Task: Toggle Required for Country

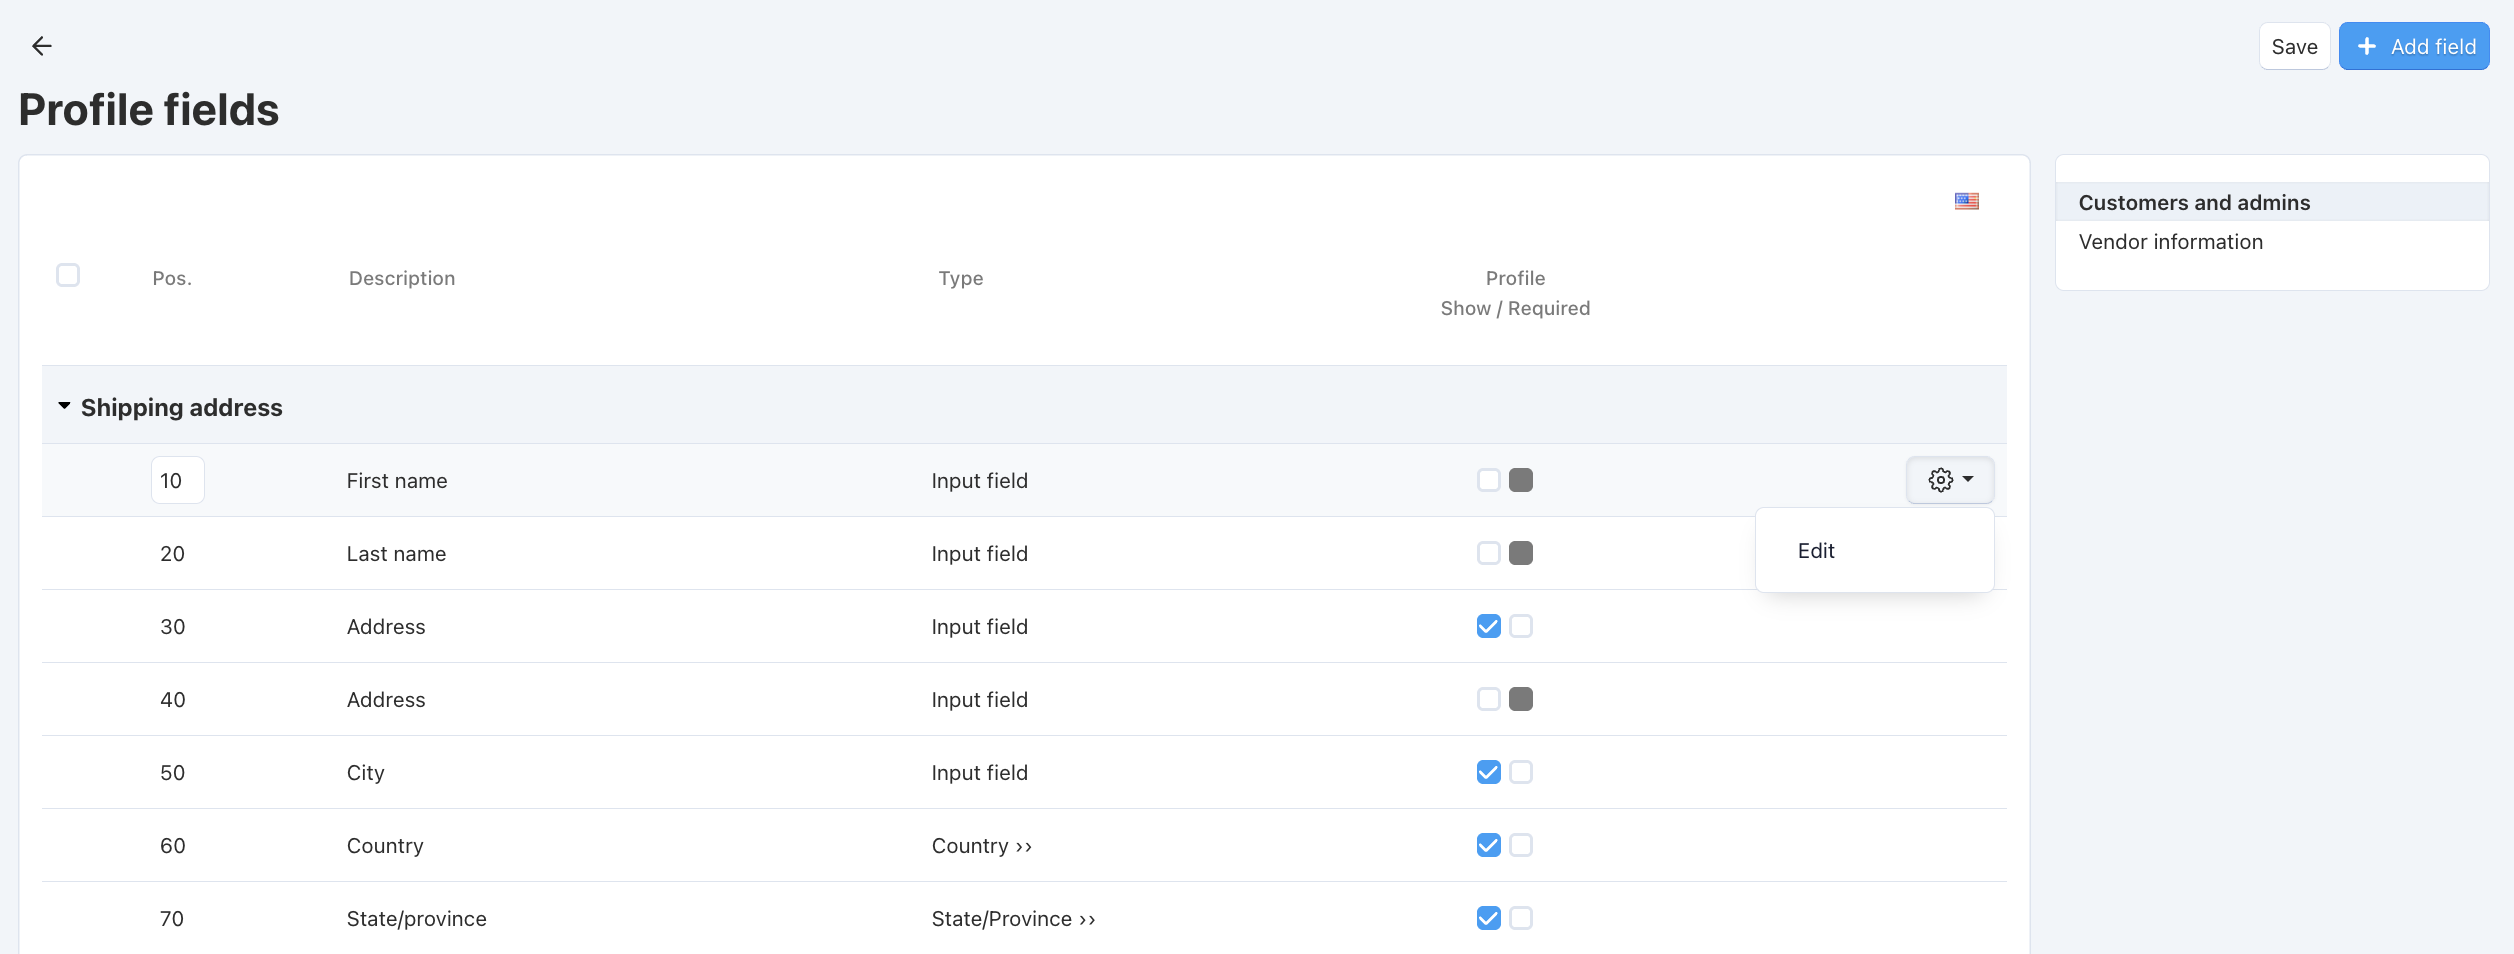Action: click(x=1521, y=845)
